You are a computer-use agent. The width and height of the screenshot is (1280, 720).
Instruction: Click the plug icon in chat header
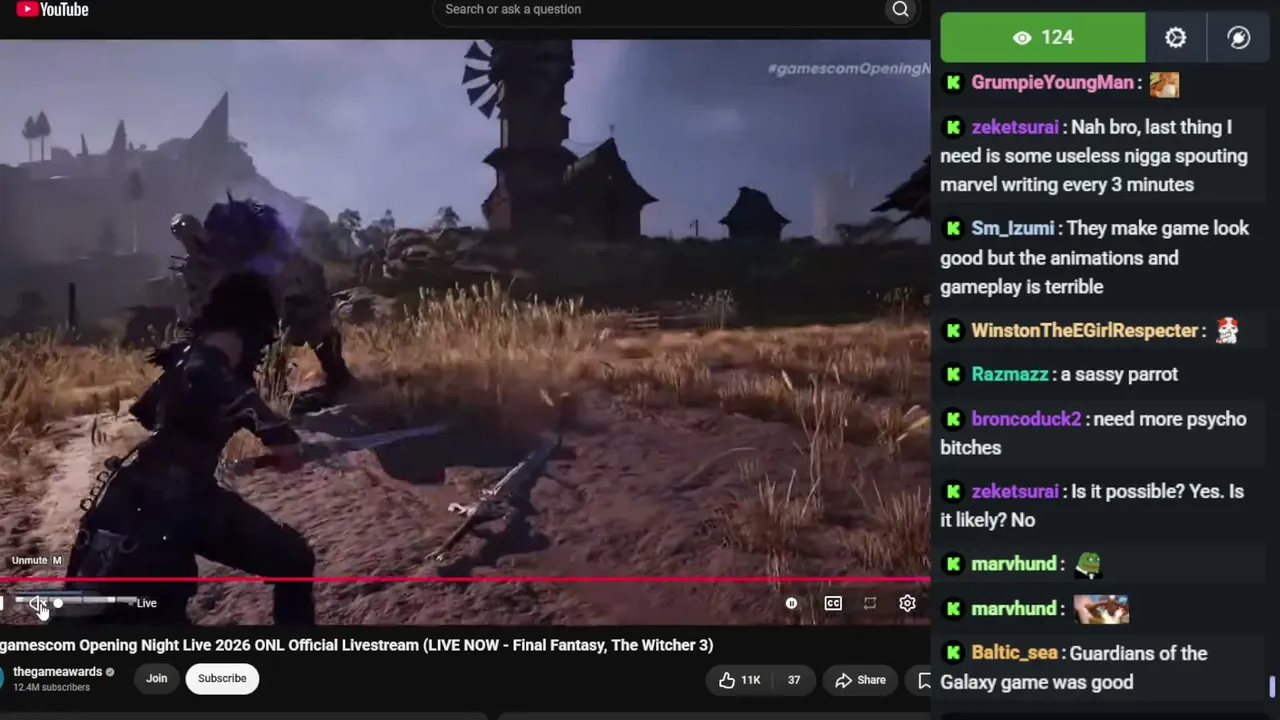(x=1239, y=37)
